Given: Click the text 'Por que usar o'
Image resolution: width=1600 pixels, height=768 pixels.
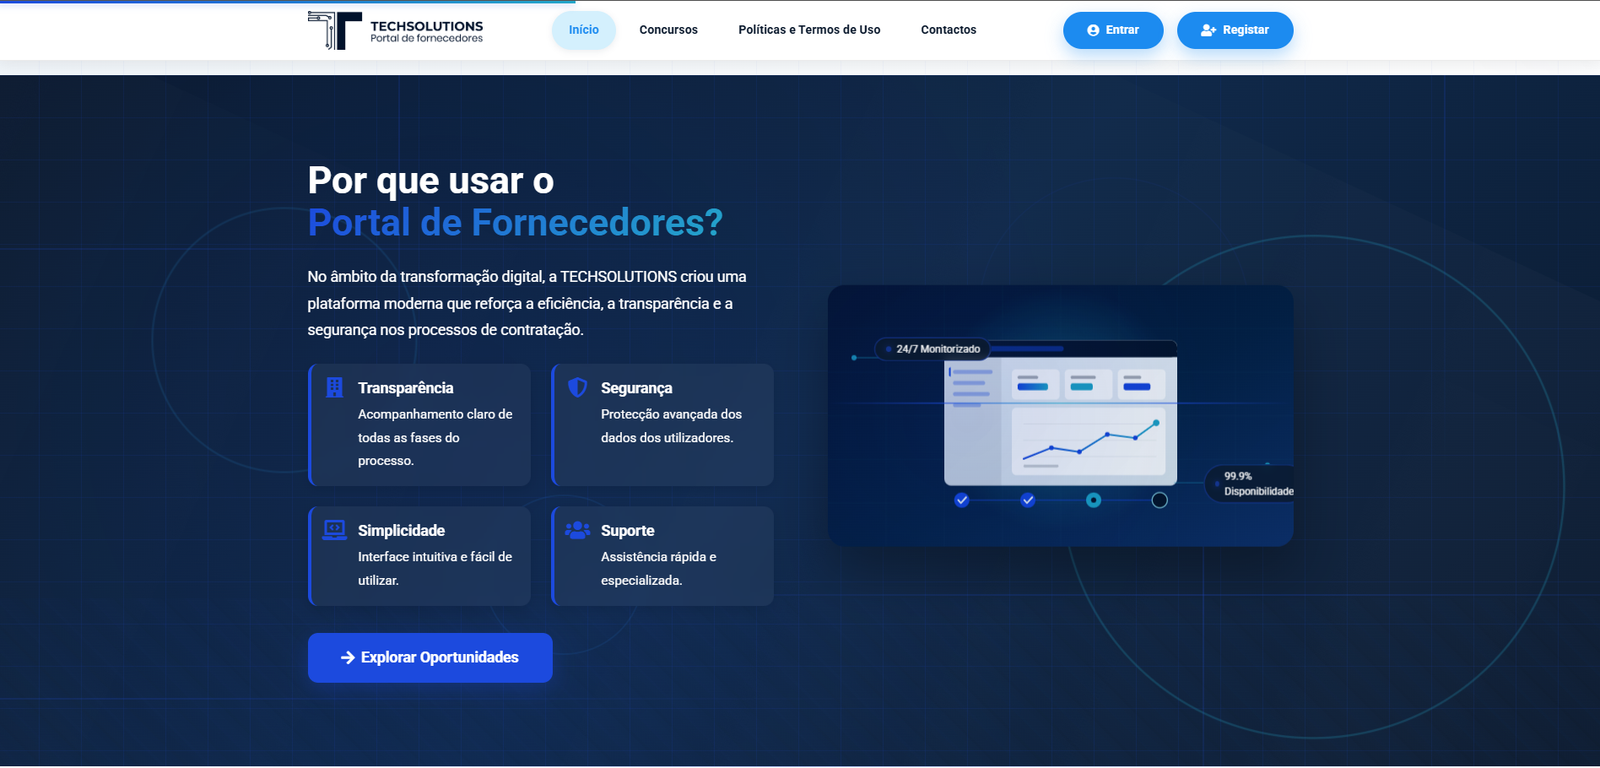Looking at the screenshot, I should 431,180.
